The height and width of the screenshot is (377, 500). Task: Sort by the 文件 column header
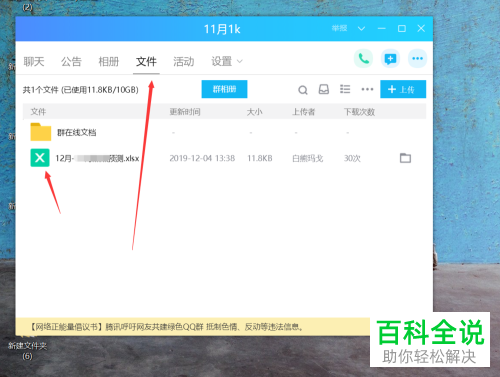coord(38,112)
